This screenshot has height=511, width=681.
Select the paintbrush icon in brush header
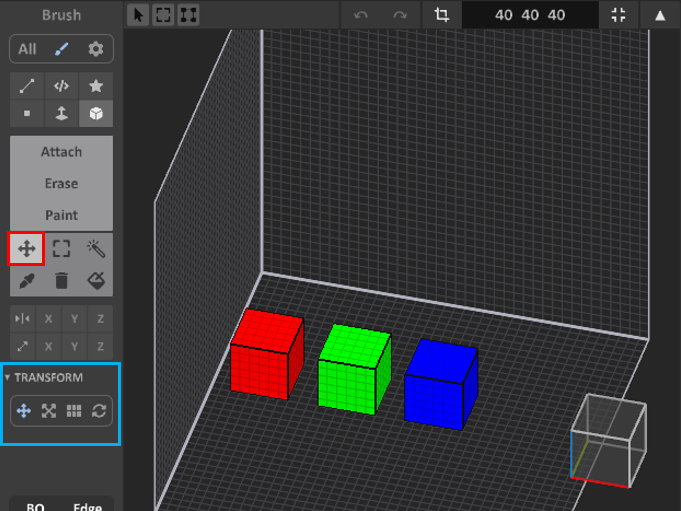coord(61,49)
